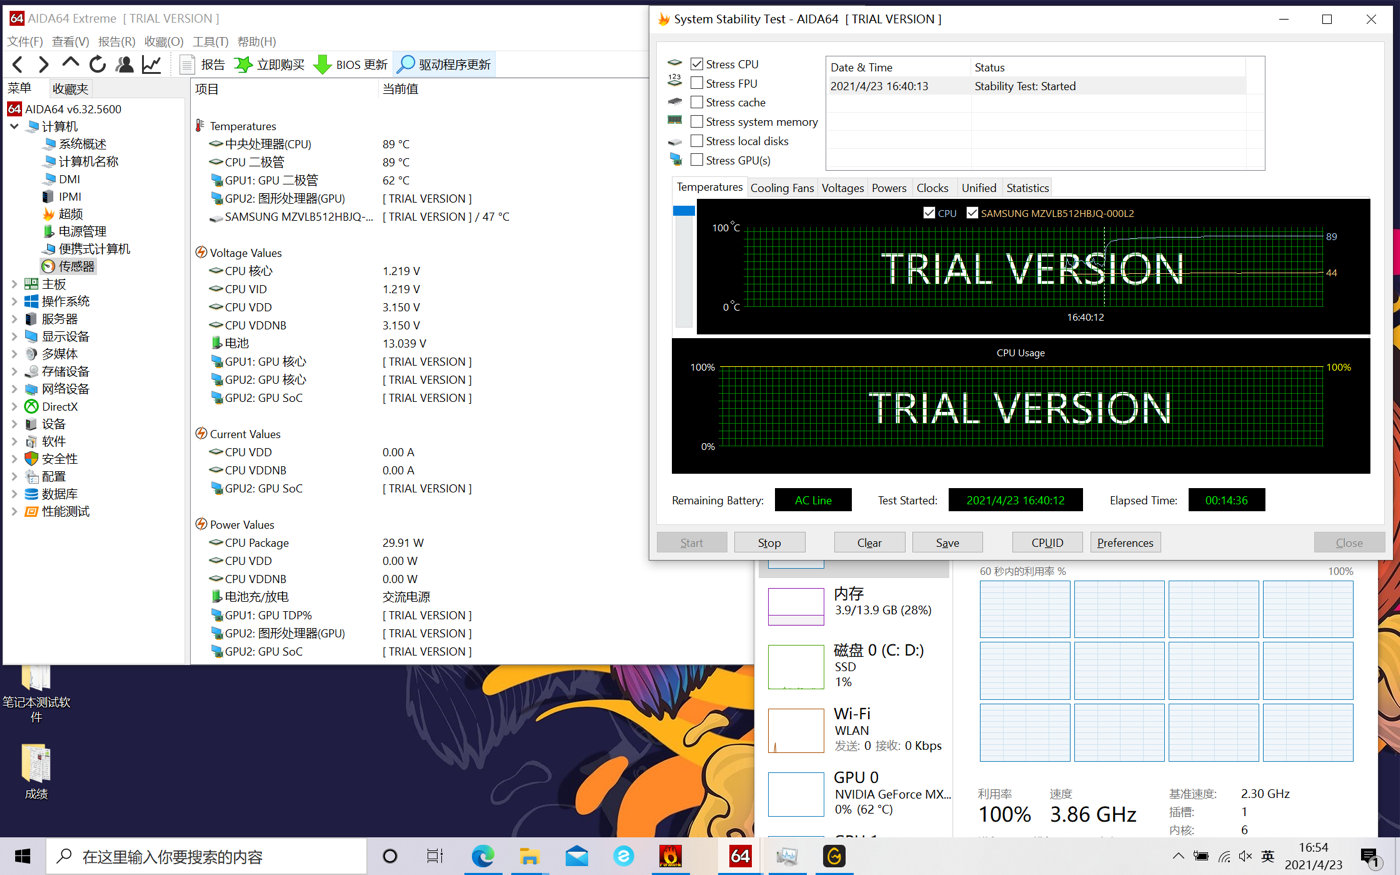Switch to the Voltages tab
Image resolution: width=1400 pixels, height=875 pixels.
pos(843,188)
